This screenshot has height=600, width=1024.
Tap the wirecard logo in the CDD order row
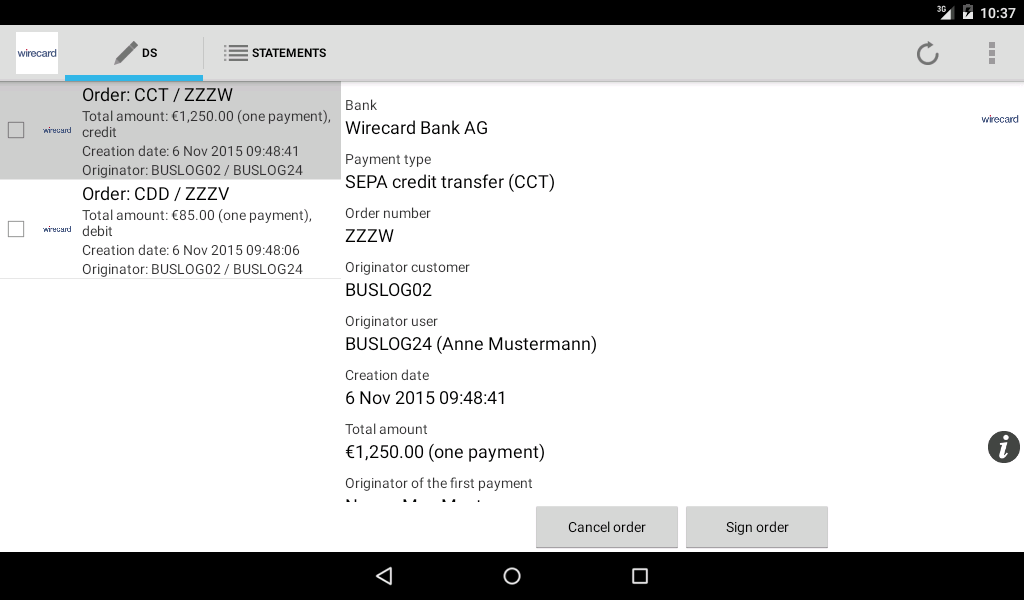pos(57,229)
